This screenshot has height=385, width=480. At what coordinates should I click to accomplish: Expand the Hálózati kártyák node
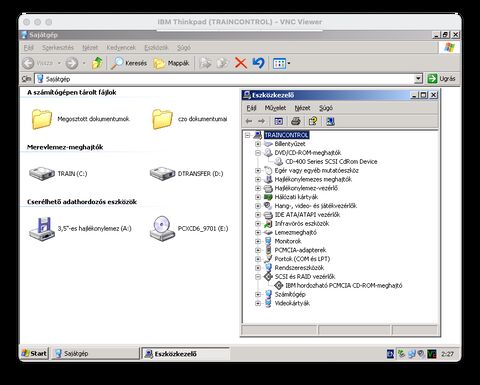click(258, 197)
